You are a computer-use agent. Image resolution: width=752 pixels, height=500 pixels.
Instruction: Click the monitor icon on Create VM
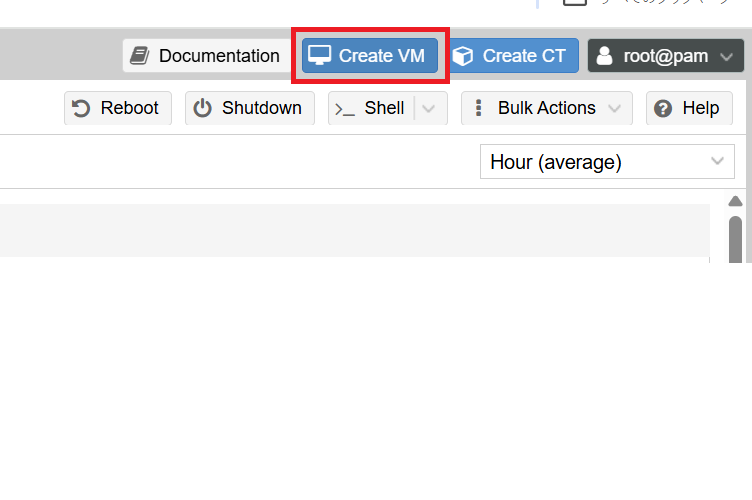click(x=319, y=56)
